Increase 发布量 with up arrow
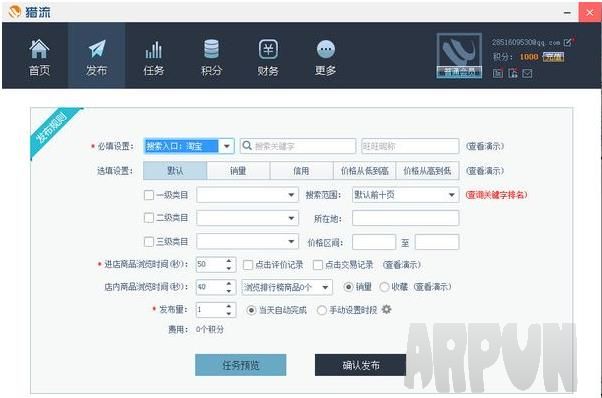Image resolution: width=602 pixels, height=398 pixels. tap(229, 306)
